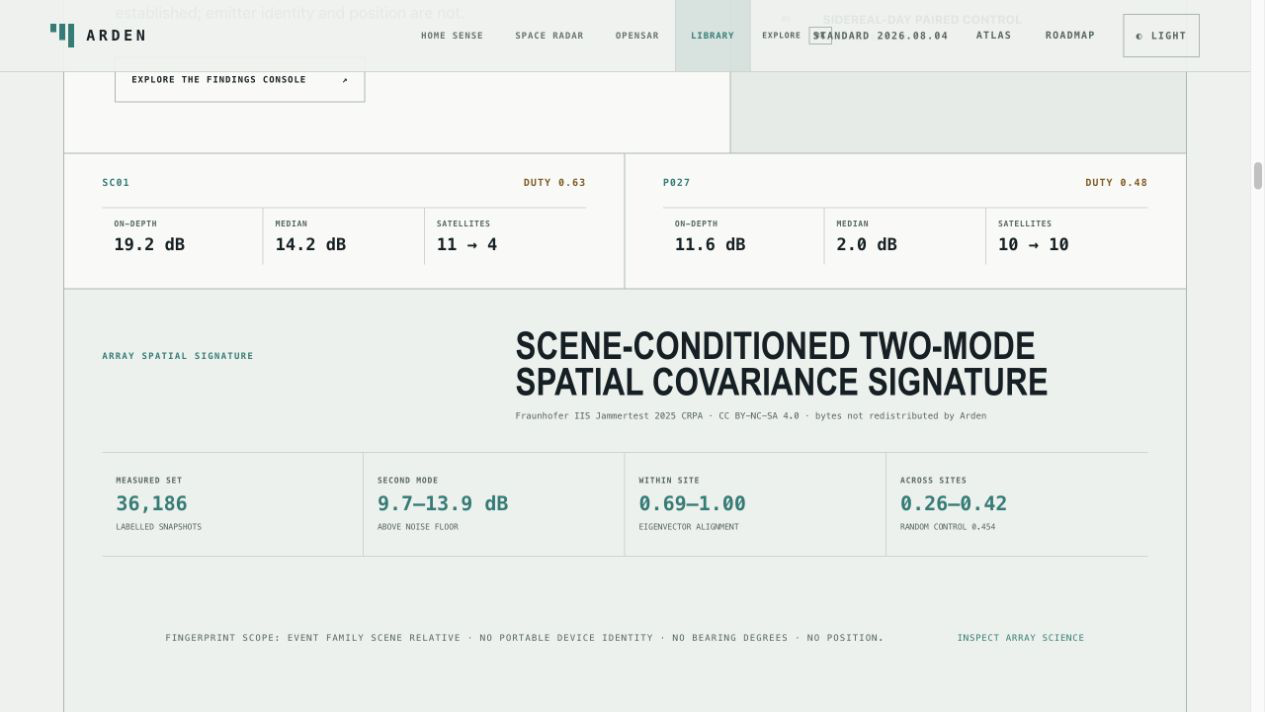Click arrow icon on Findings Console button
This screenshot has height=712, width=1265.
[x=345, y=80]
